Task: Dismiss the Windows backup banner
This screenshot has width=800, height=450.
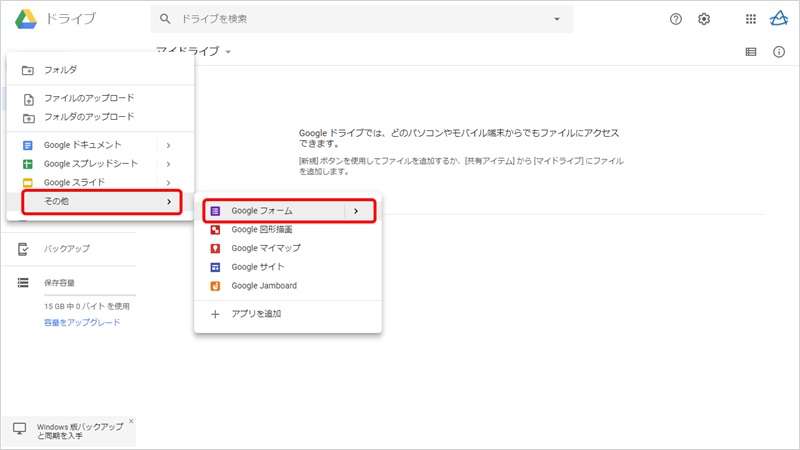Action: click(x=131, y=421)
